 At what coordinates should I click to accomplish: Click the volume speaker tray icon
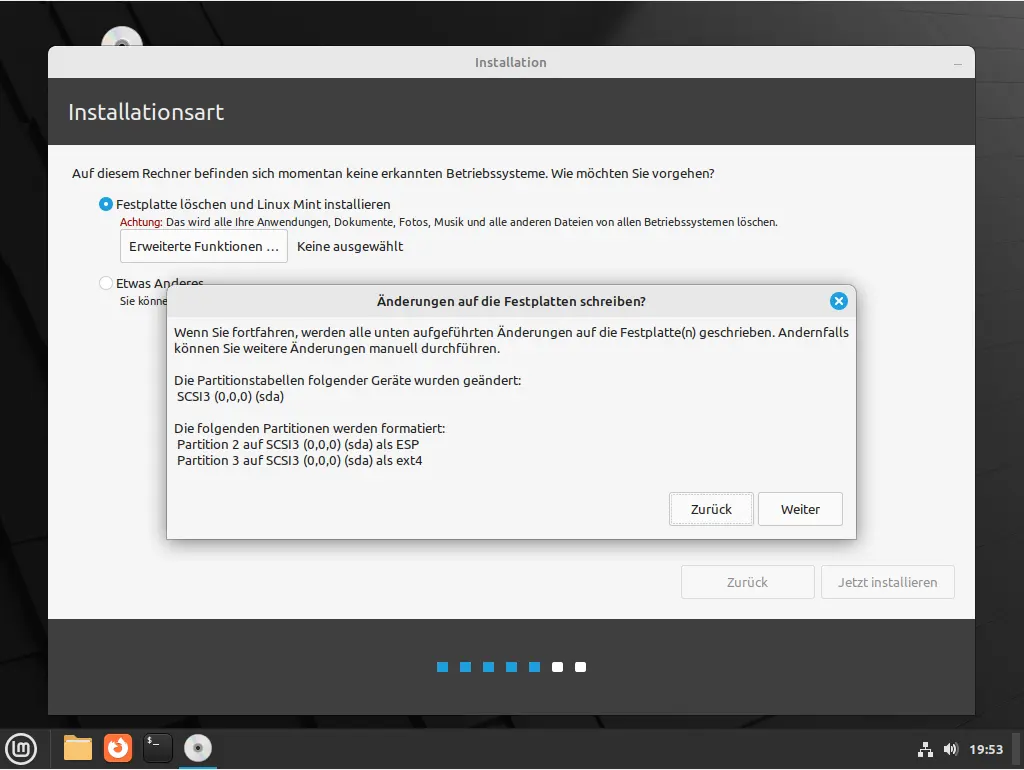click(x=949, y=749)
